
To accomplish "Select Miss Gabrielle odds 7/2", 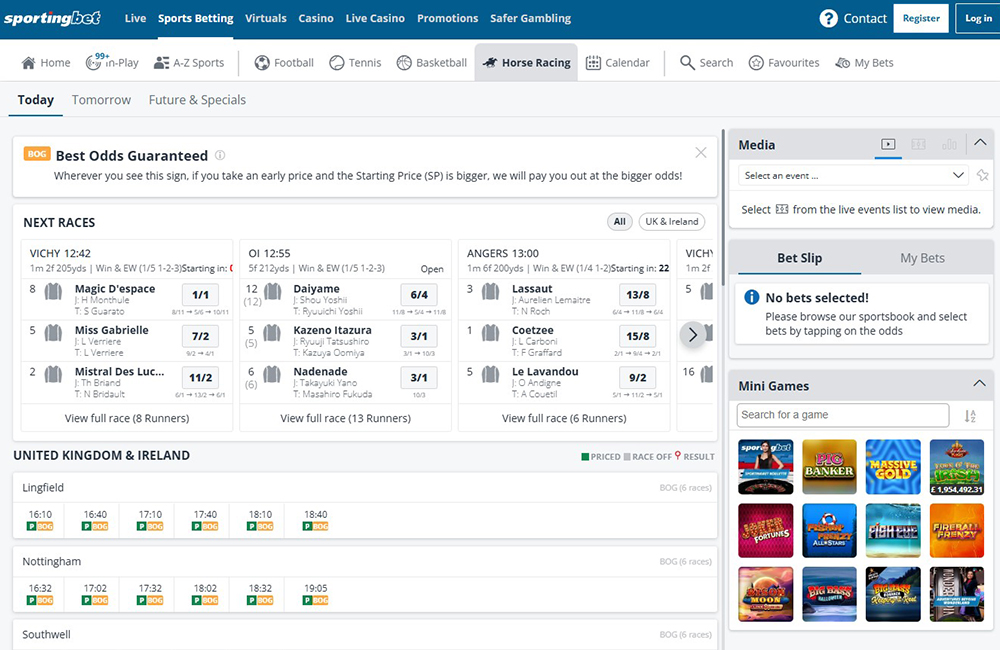I will [200, 336].
